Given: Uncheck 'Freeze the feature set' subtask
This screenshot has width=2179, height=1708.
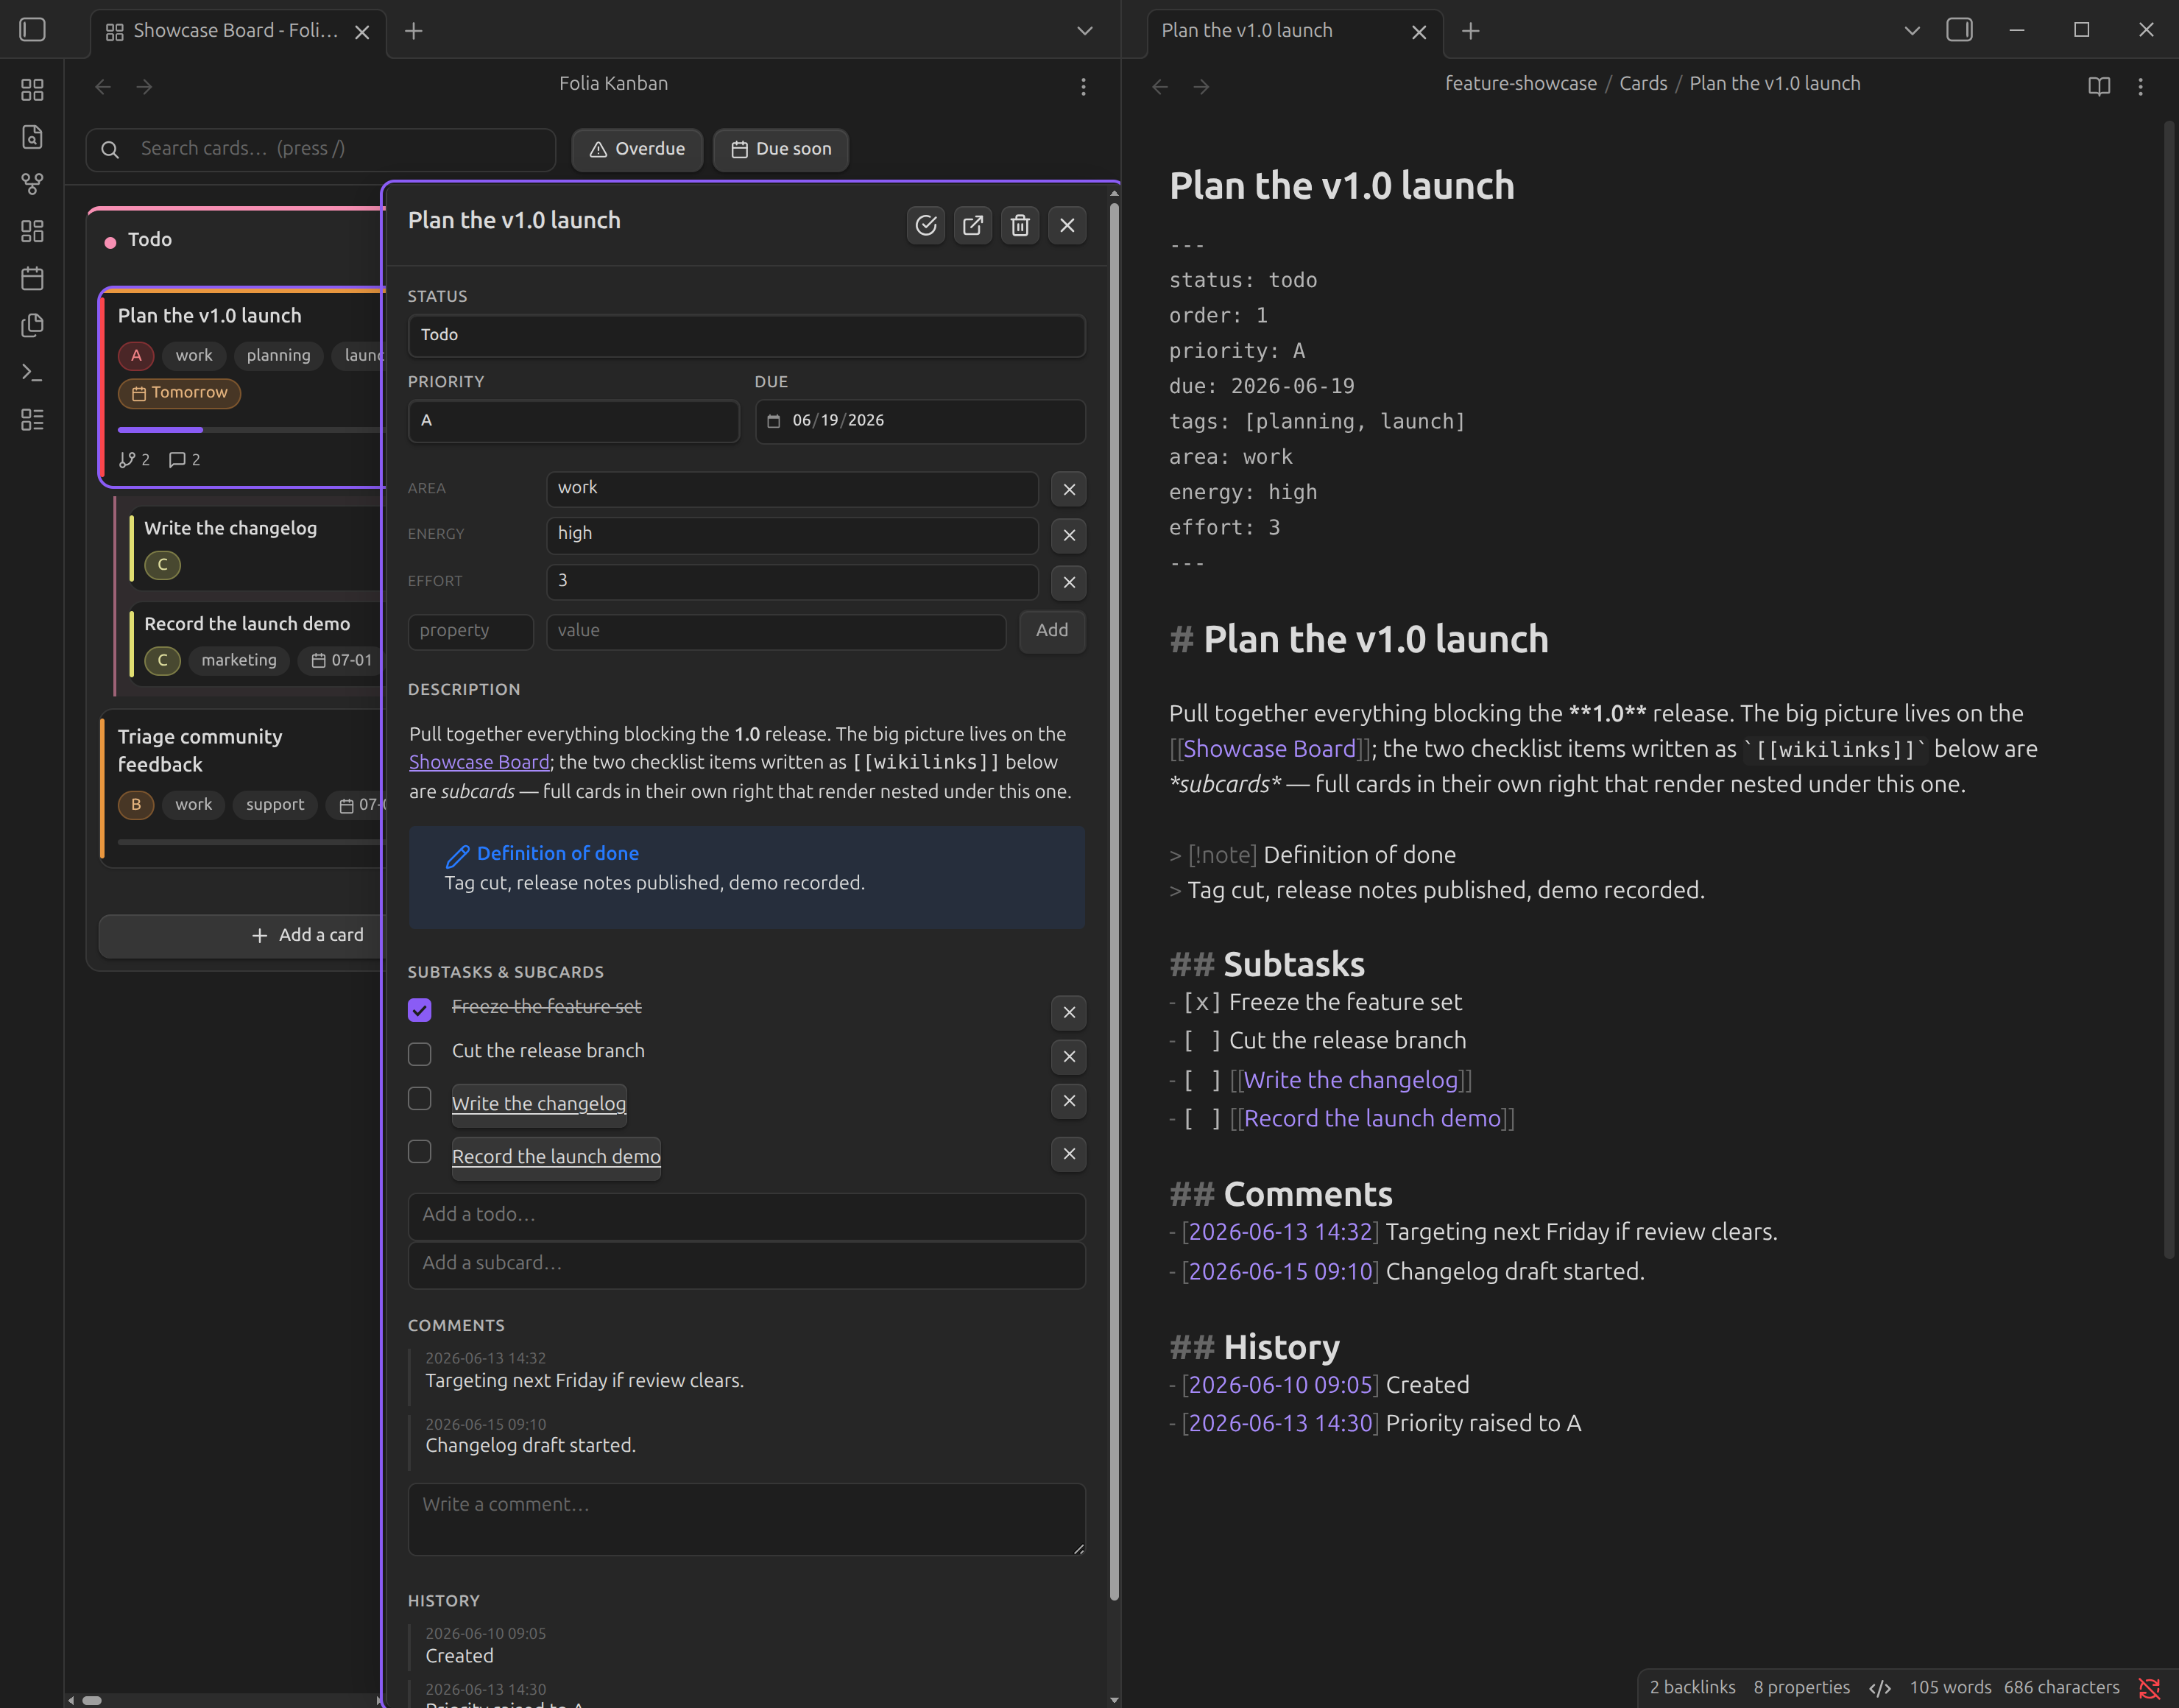Looking at the screenshot, I should click(x=419, y=1010).
